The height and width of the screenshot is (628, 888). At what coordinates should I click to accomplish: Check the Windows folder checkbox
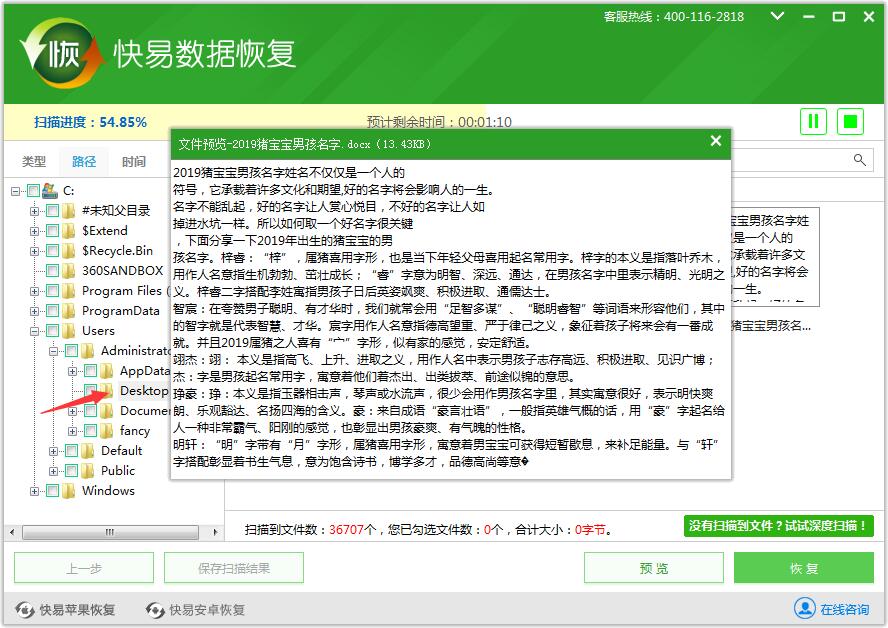tap(52, 490)
